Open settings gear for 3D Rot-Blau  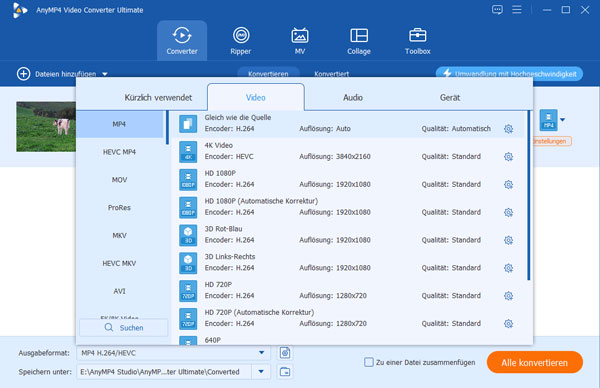[508, 240]
